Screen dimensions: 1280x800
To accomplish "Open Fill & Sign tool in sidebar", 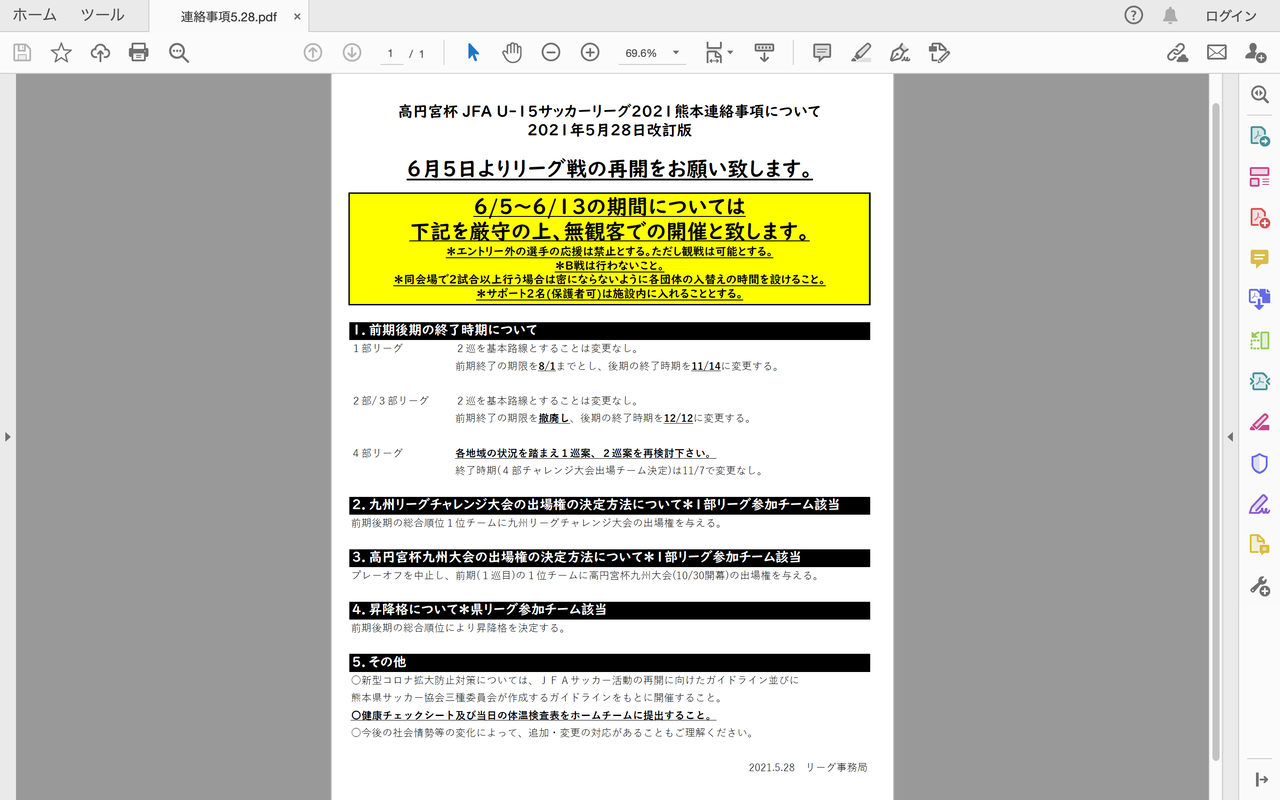I will click(x=1260, y=503).
